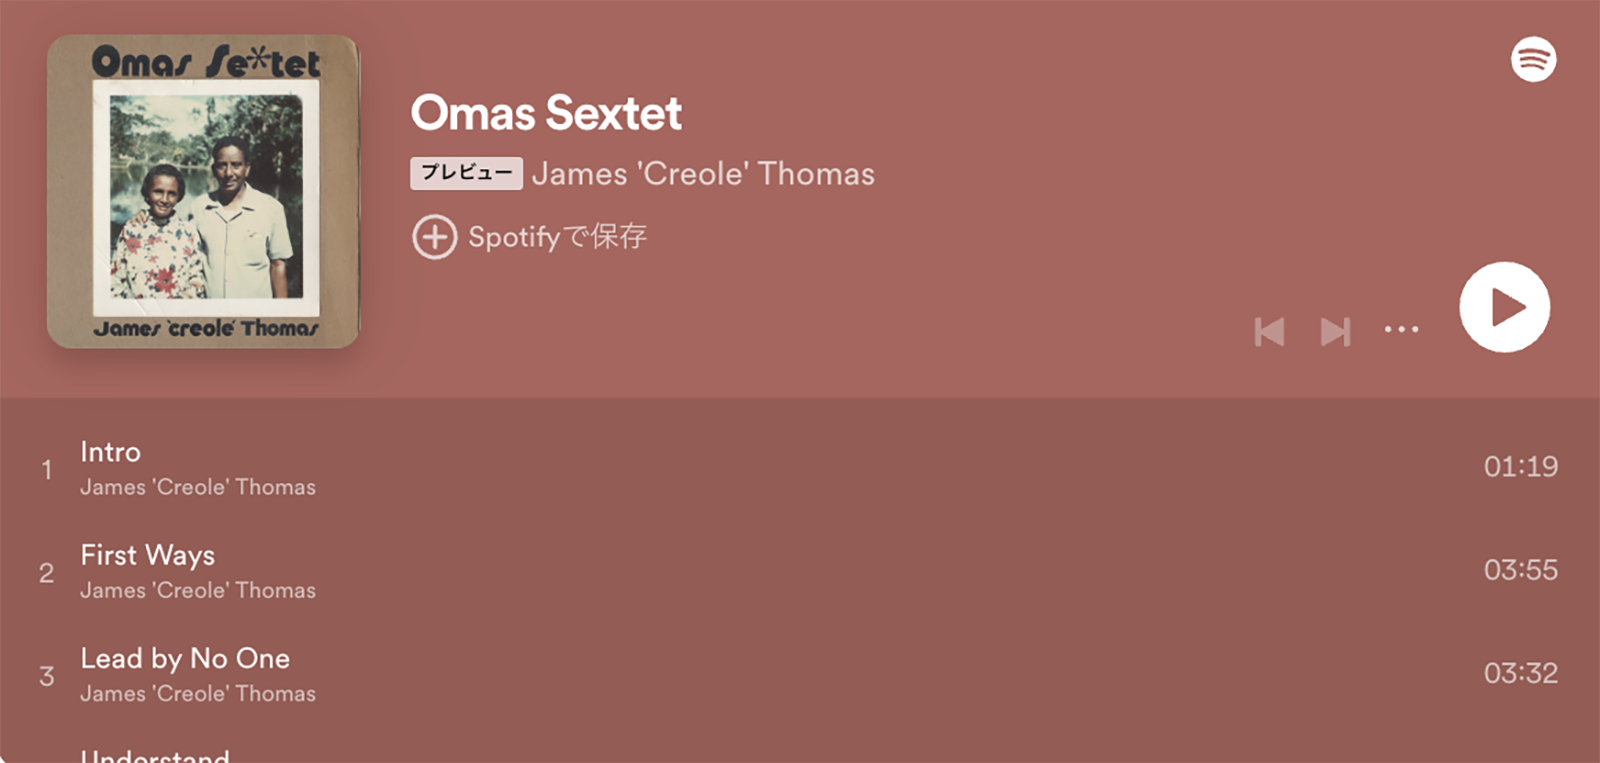Viewport: 1600px width, 763px height.
Task: Select the First Ways track
Action: [x=800, y=571]
